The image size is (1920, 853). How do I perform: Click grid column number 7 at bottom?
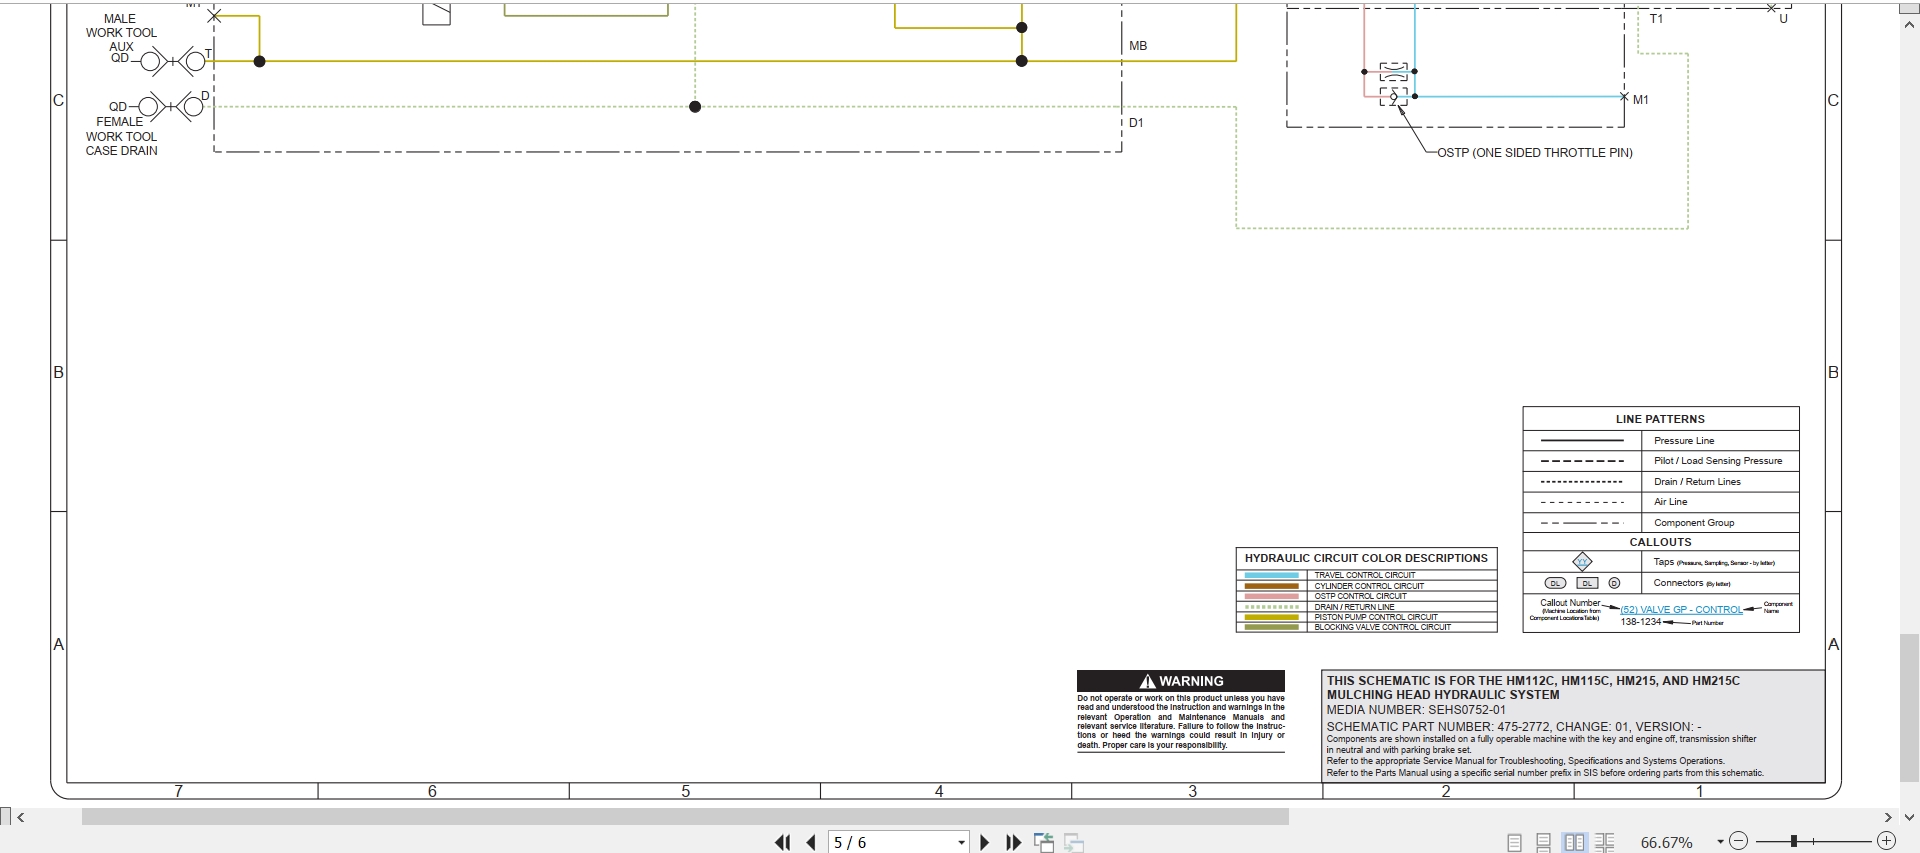179,791
